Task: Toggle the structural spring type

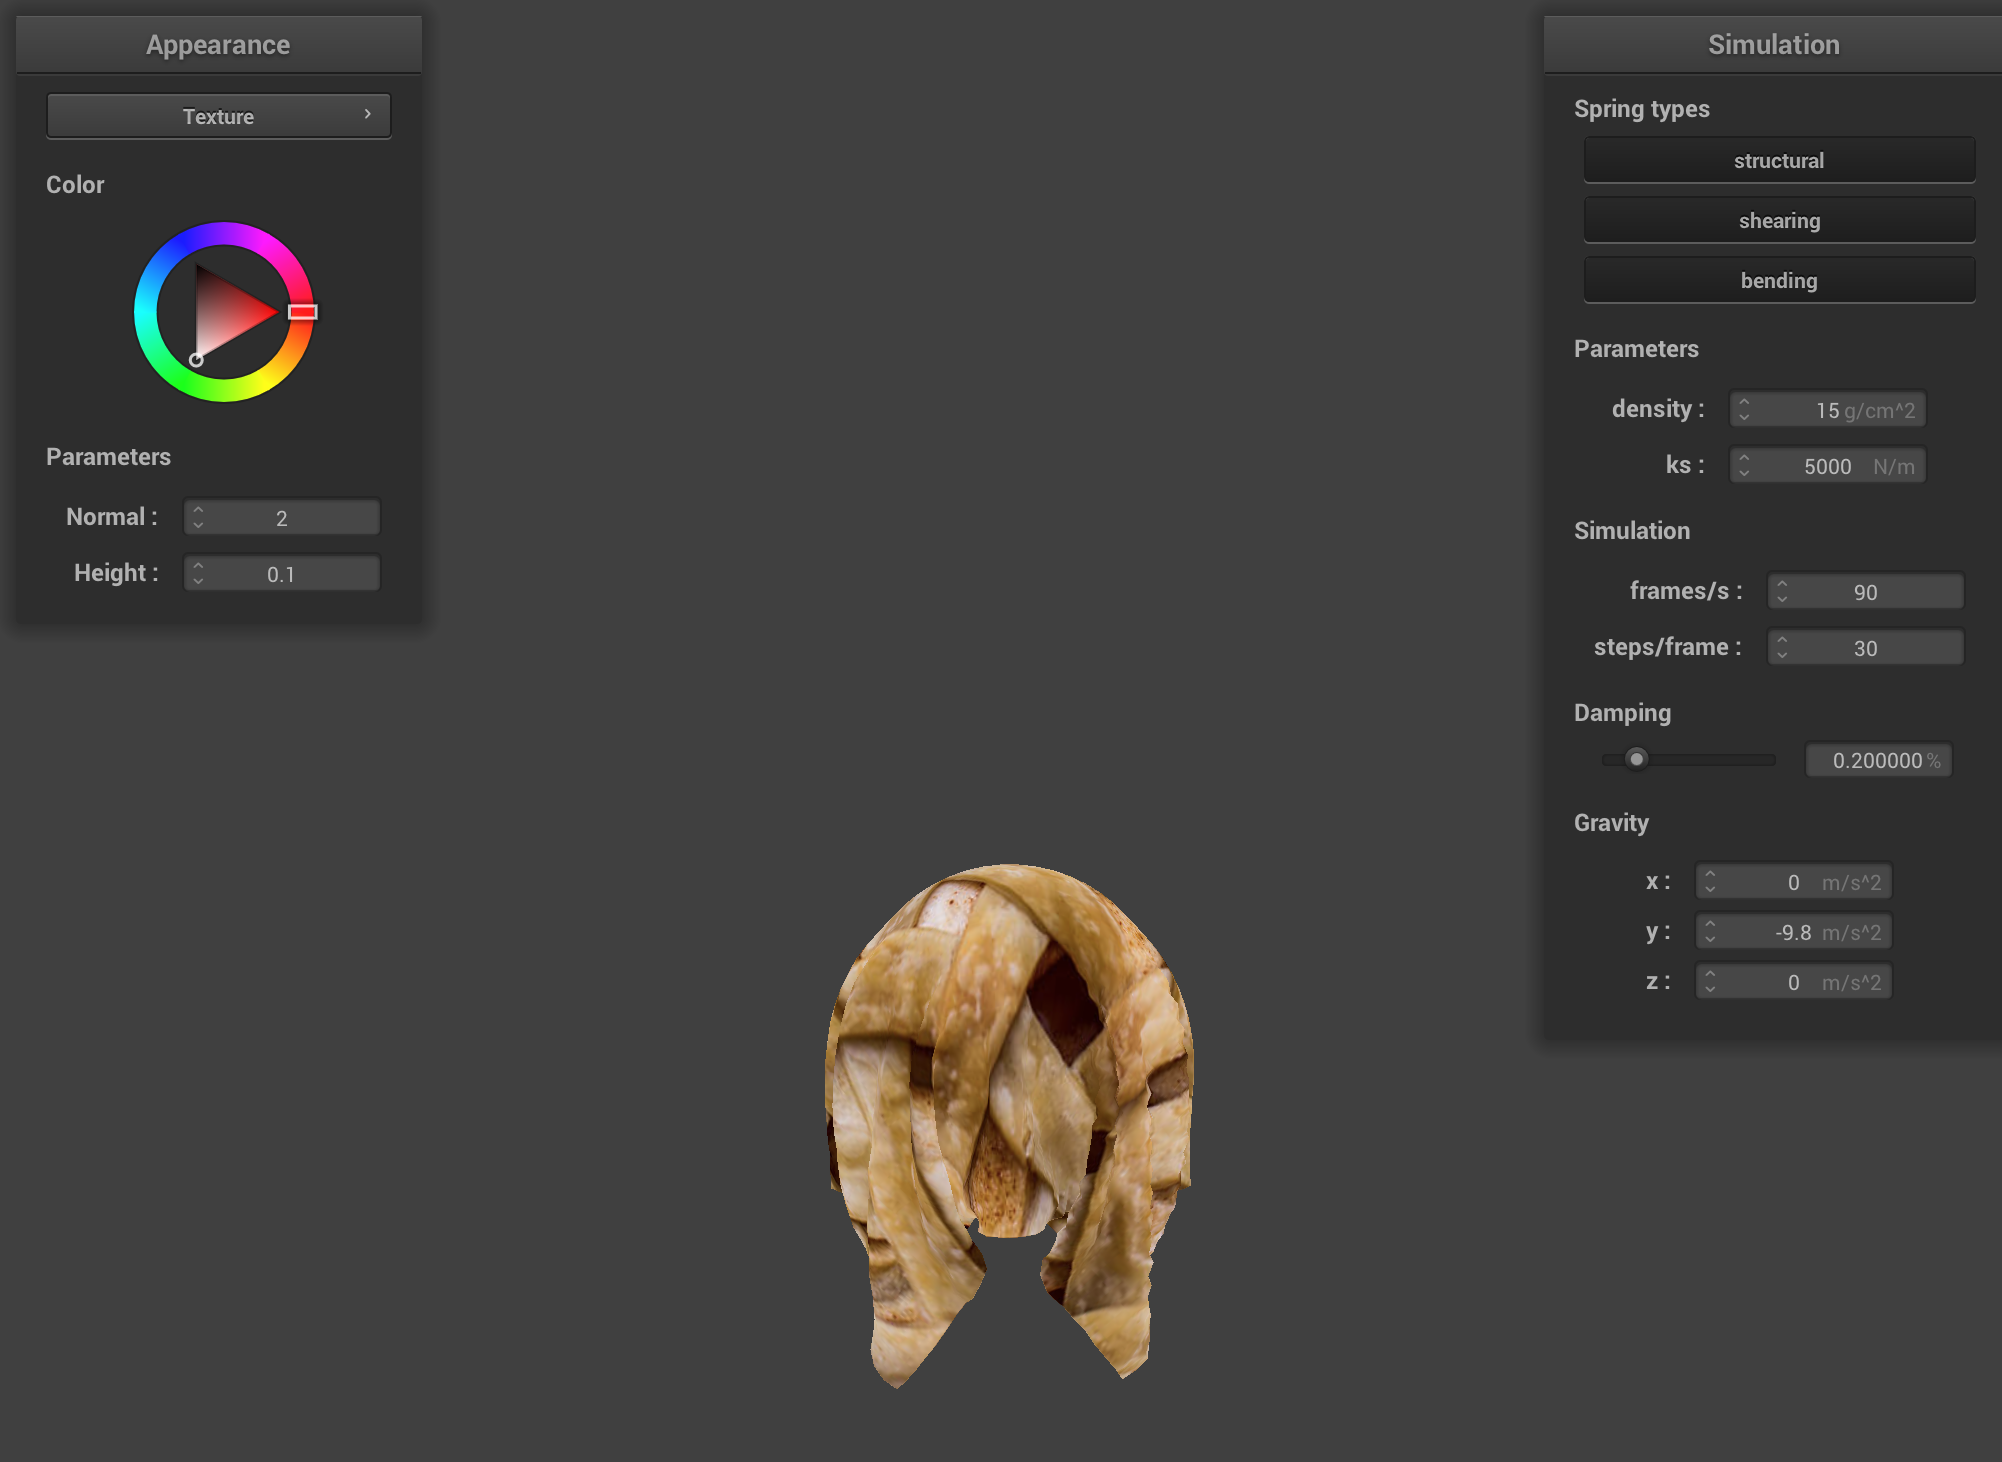Action: click(x=1779, y=160)
